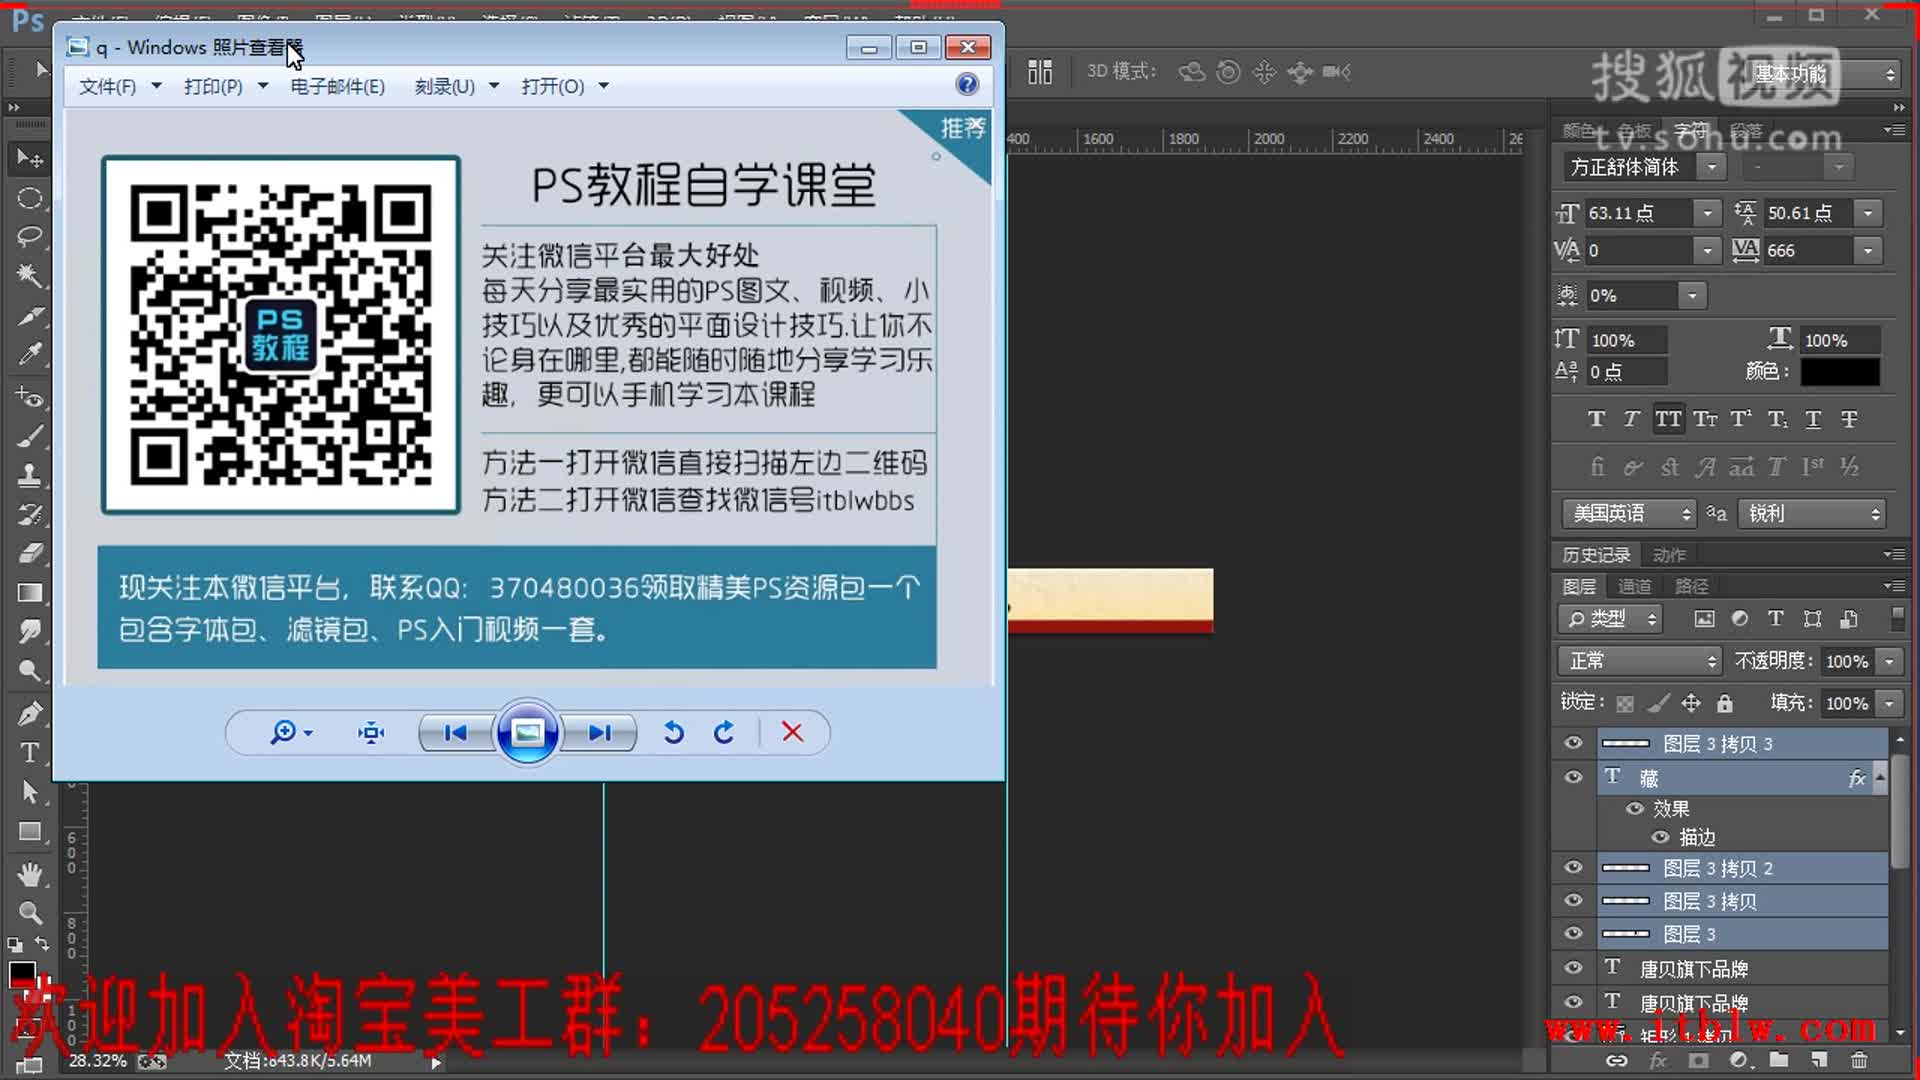The height and width of the screenshot is (1080, 1920).
Task: Click new group folder icon in Layers panel
Action: click(1779, 1060)
